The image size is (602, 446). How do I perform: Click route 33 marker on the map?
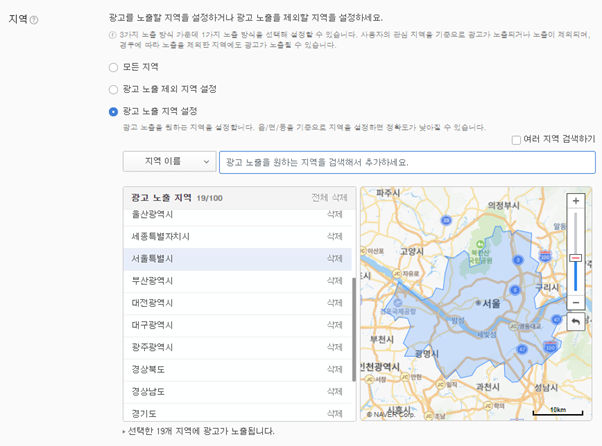click(x=446, y=220)
